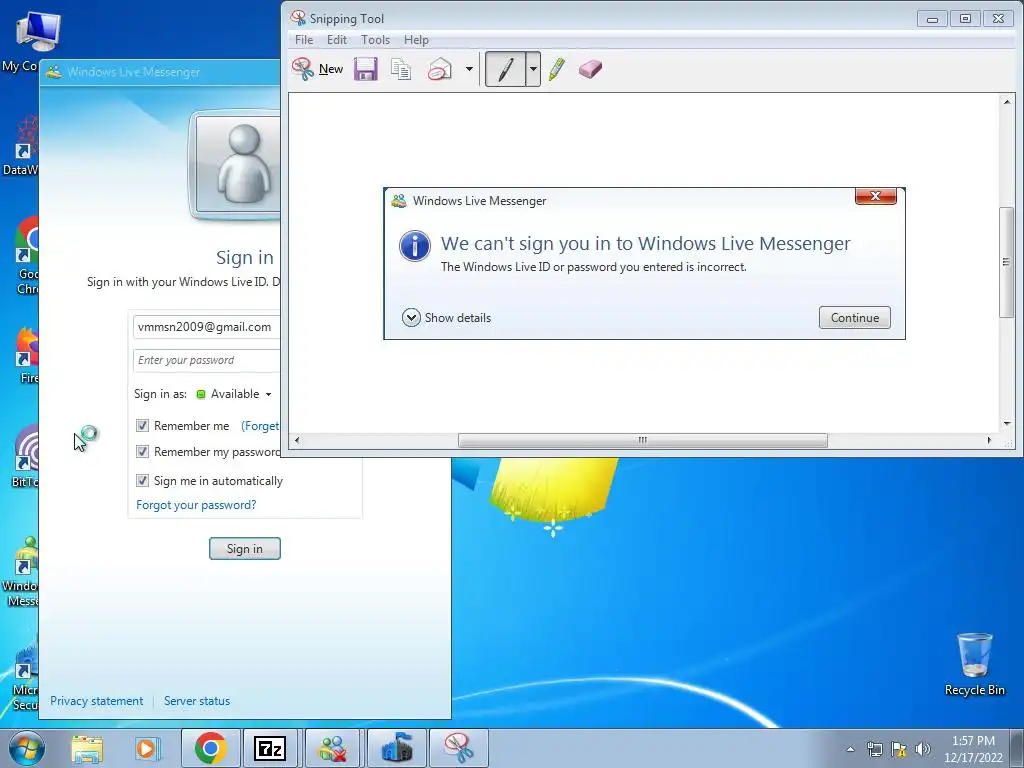Open the Recycle Bin desktop icon
Image resolution: width=1024 pixels, height=768 pixels.
coord(974,664)
